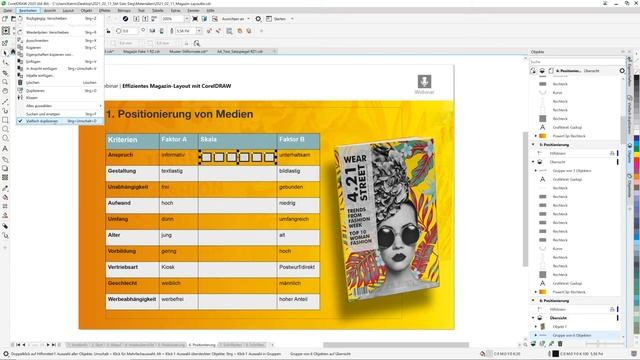Select the Pan hand tool
This screenshot has width=640, height=360.
click(5, 91)
